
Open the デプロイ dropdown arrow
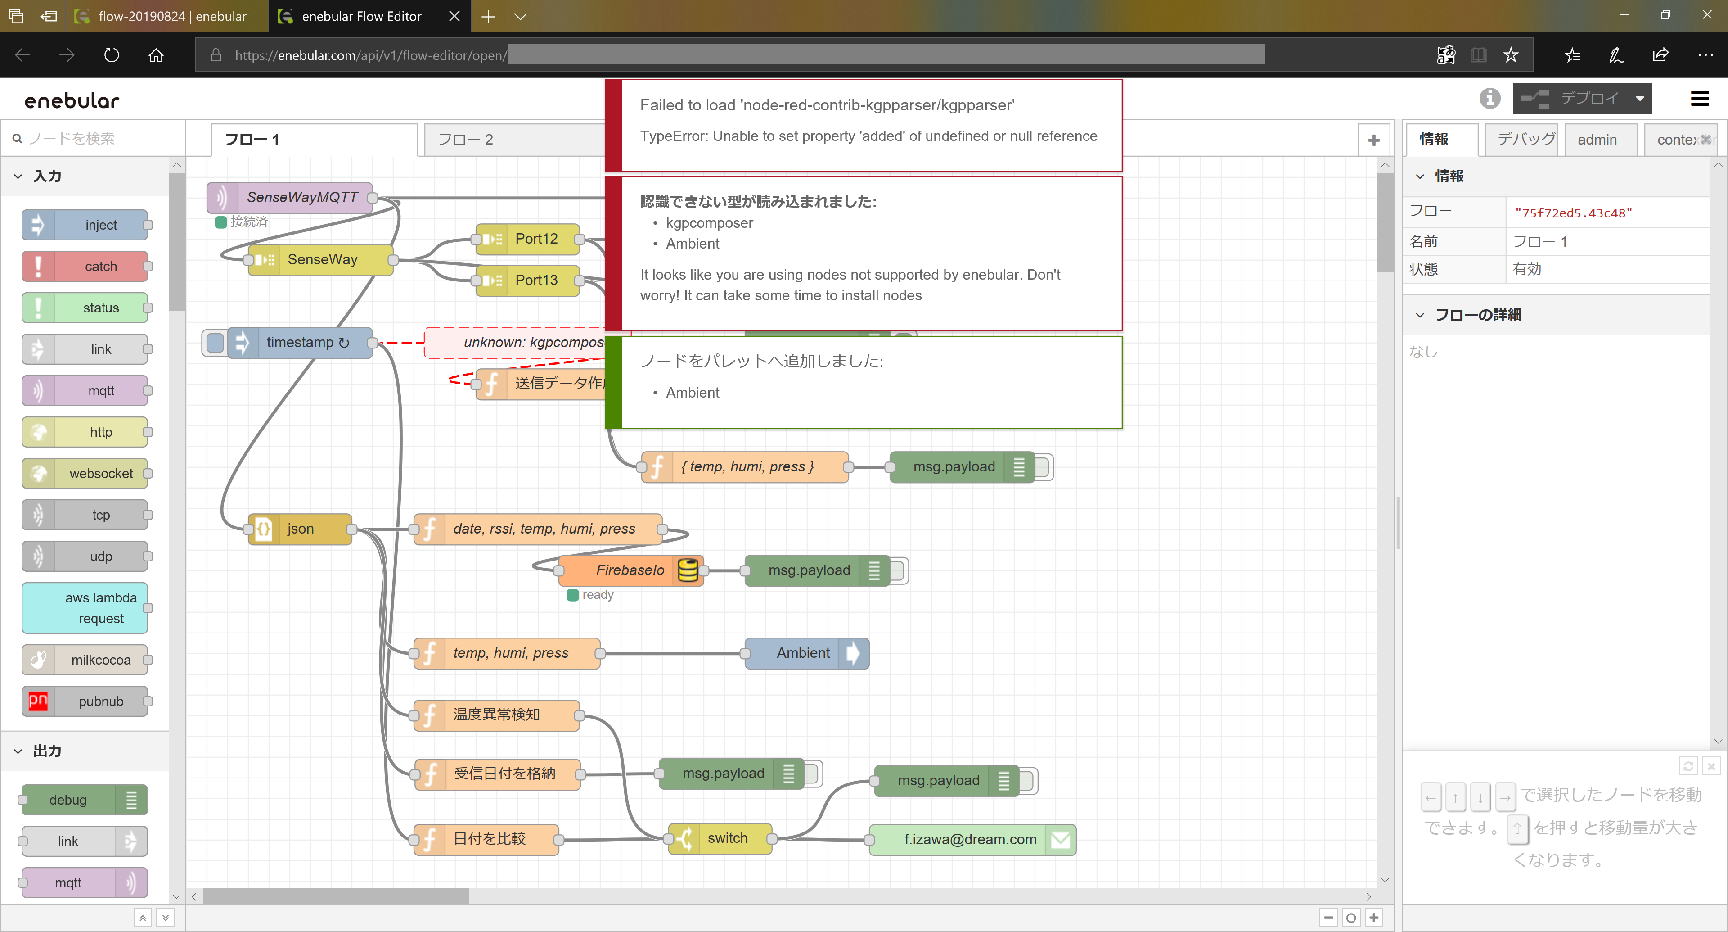point(1640,98)
